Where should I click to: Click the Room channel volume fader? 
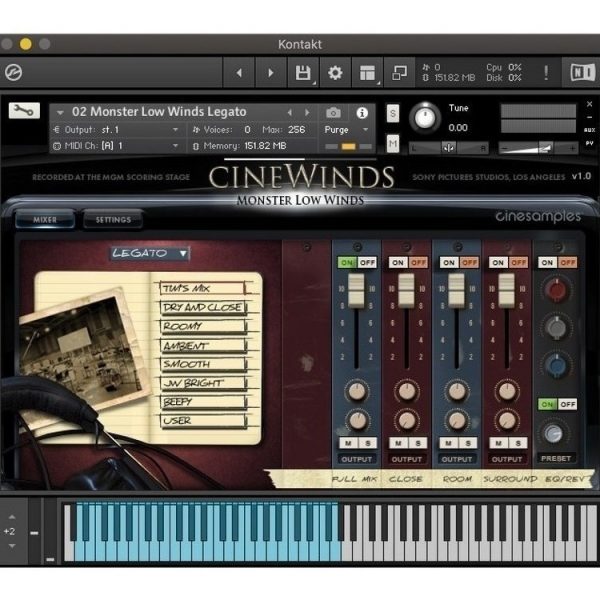(457, 290)
